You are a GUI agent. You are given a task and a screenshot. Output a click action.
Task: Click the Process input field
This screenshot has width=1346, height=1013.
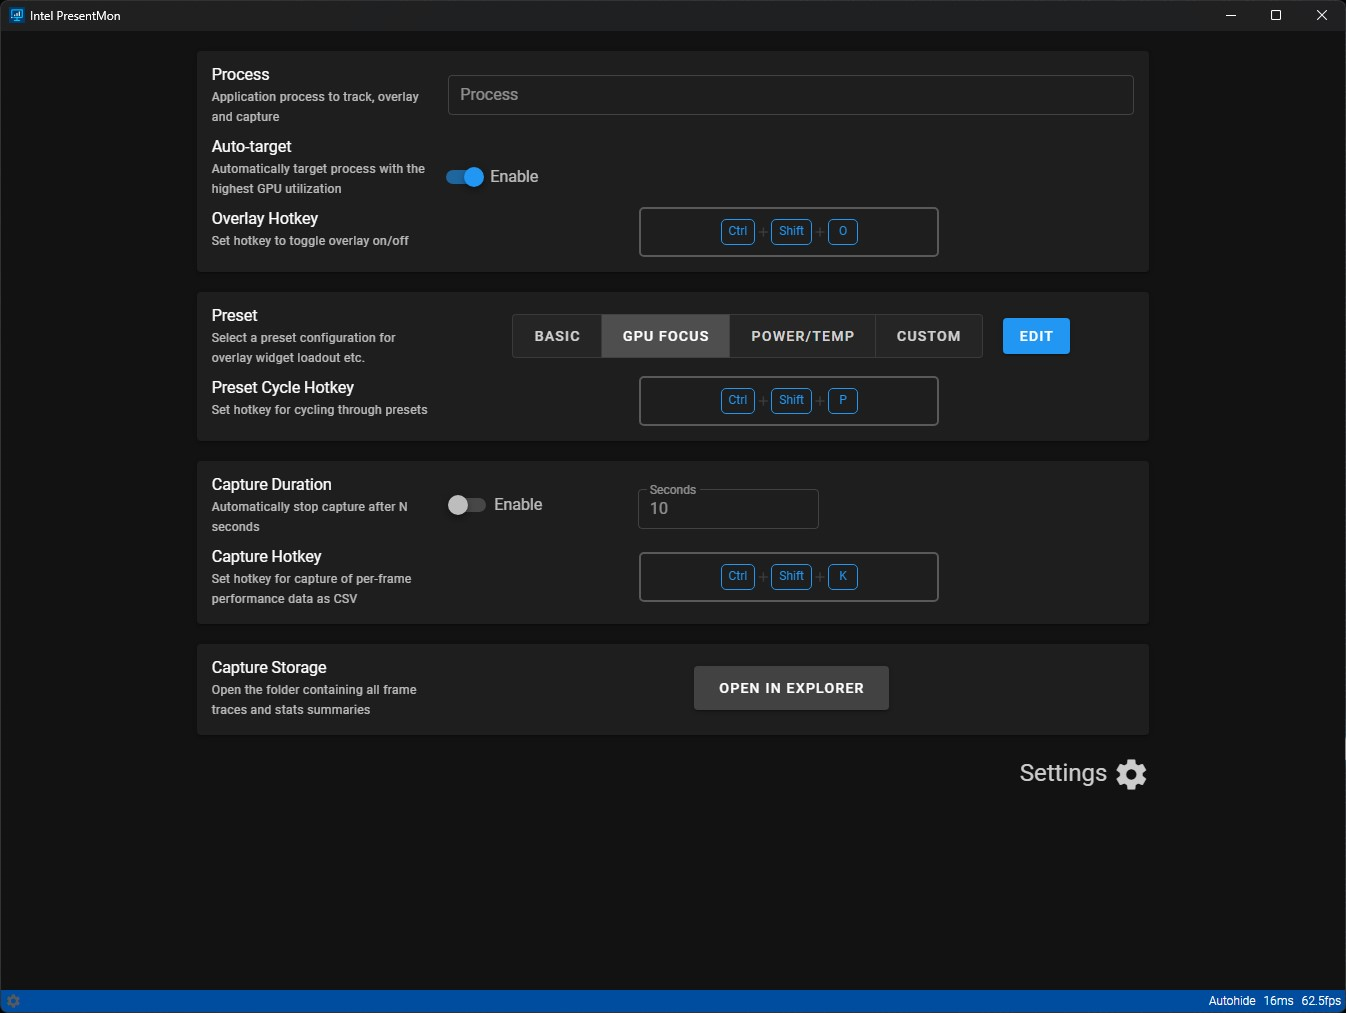point(791,94)
